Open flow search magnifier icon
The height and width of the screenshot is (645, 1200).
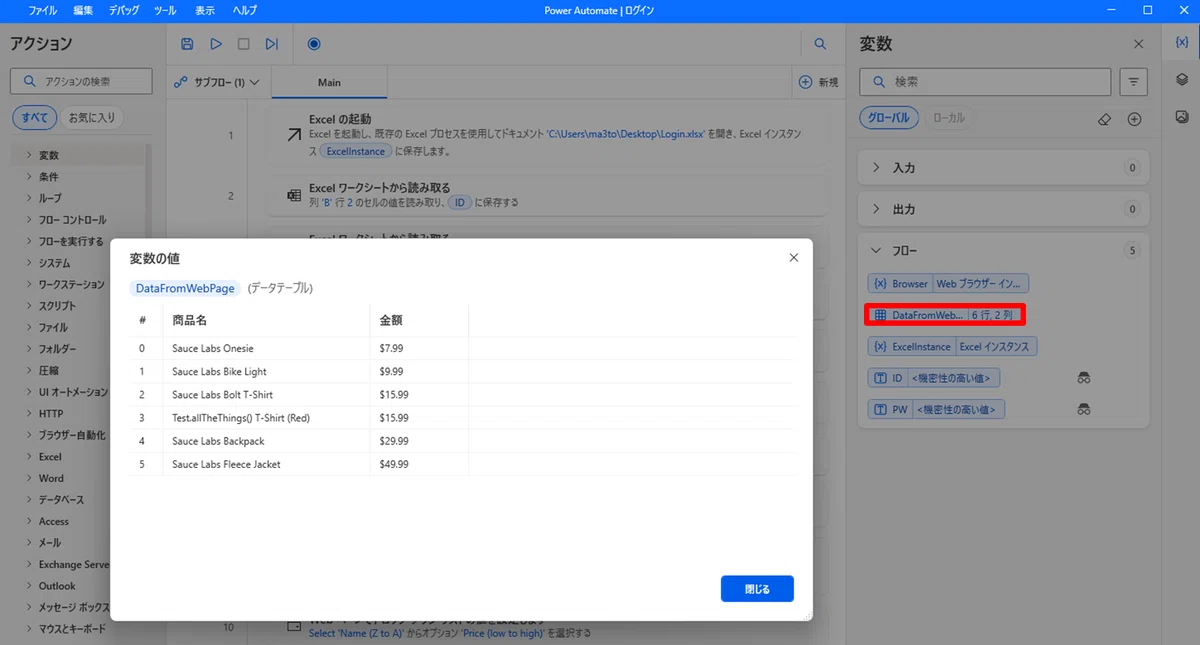[x=820, y=44]
